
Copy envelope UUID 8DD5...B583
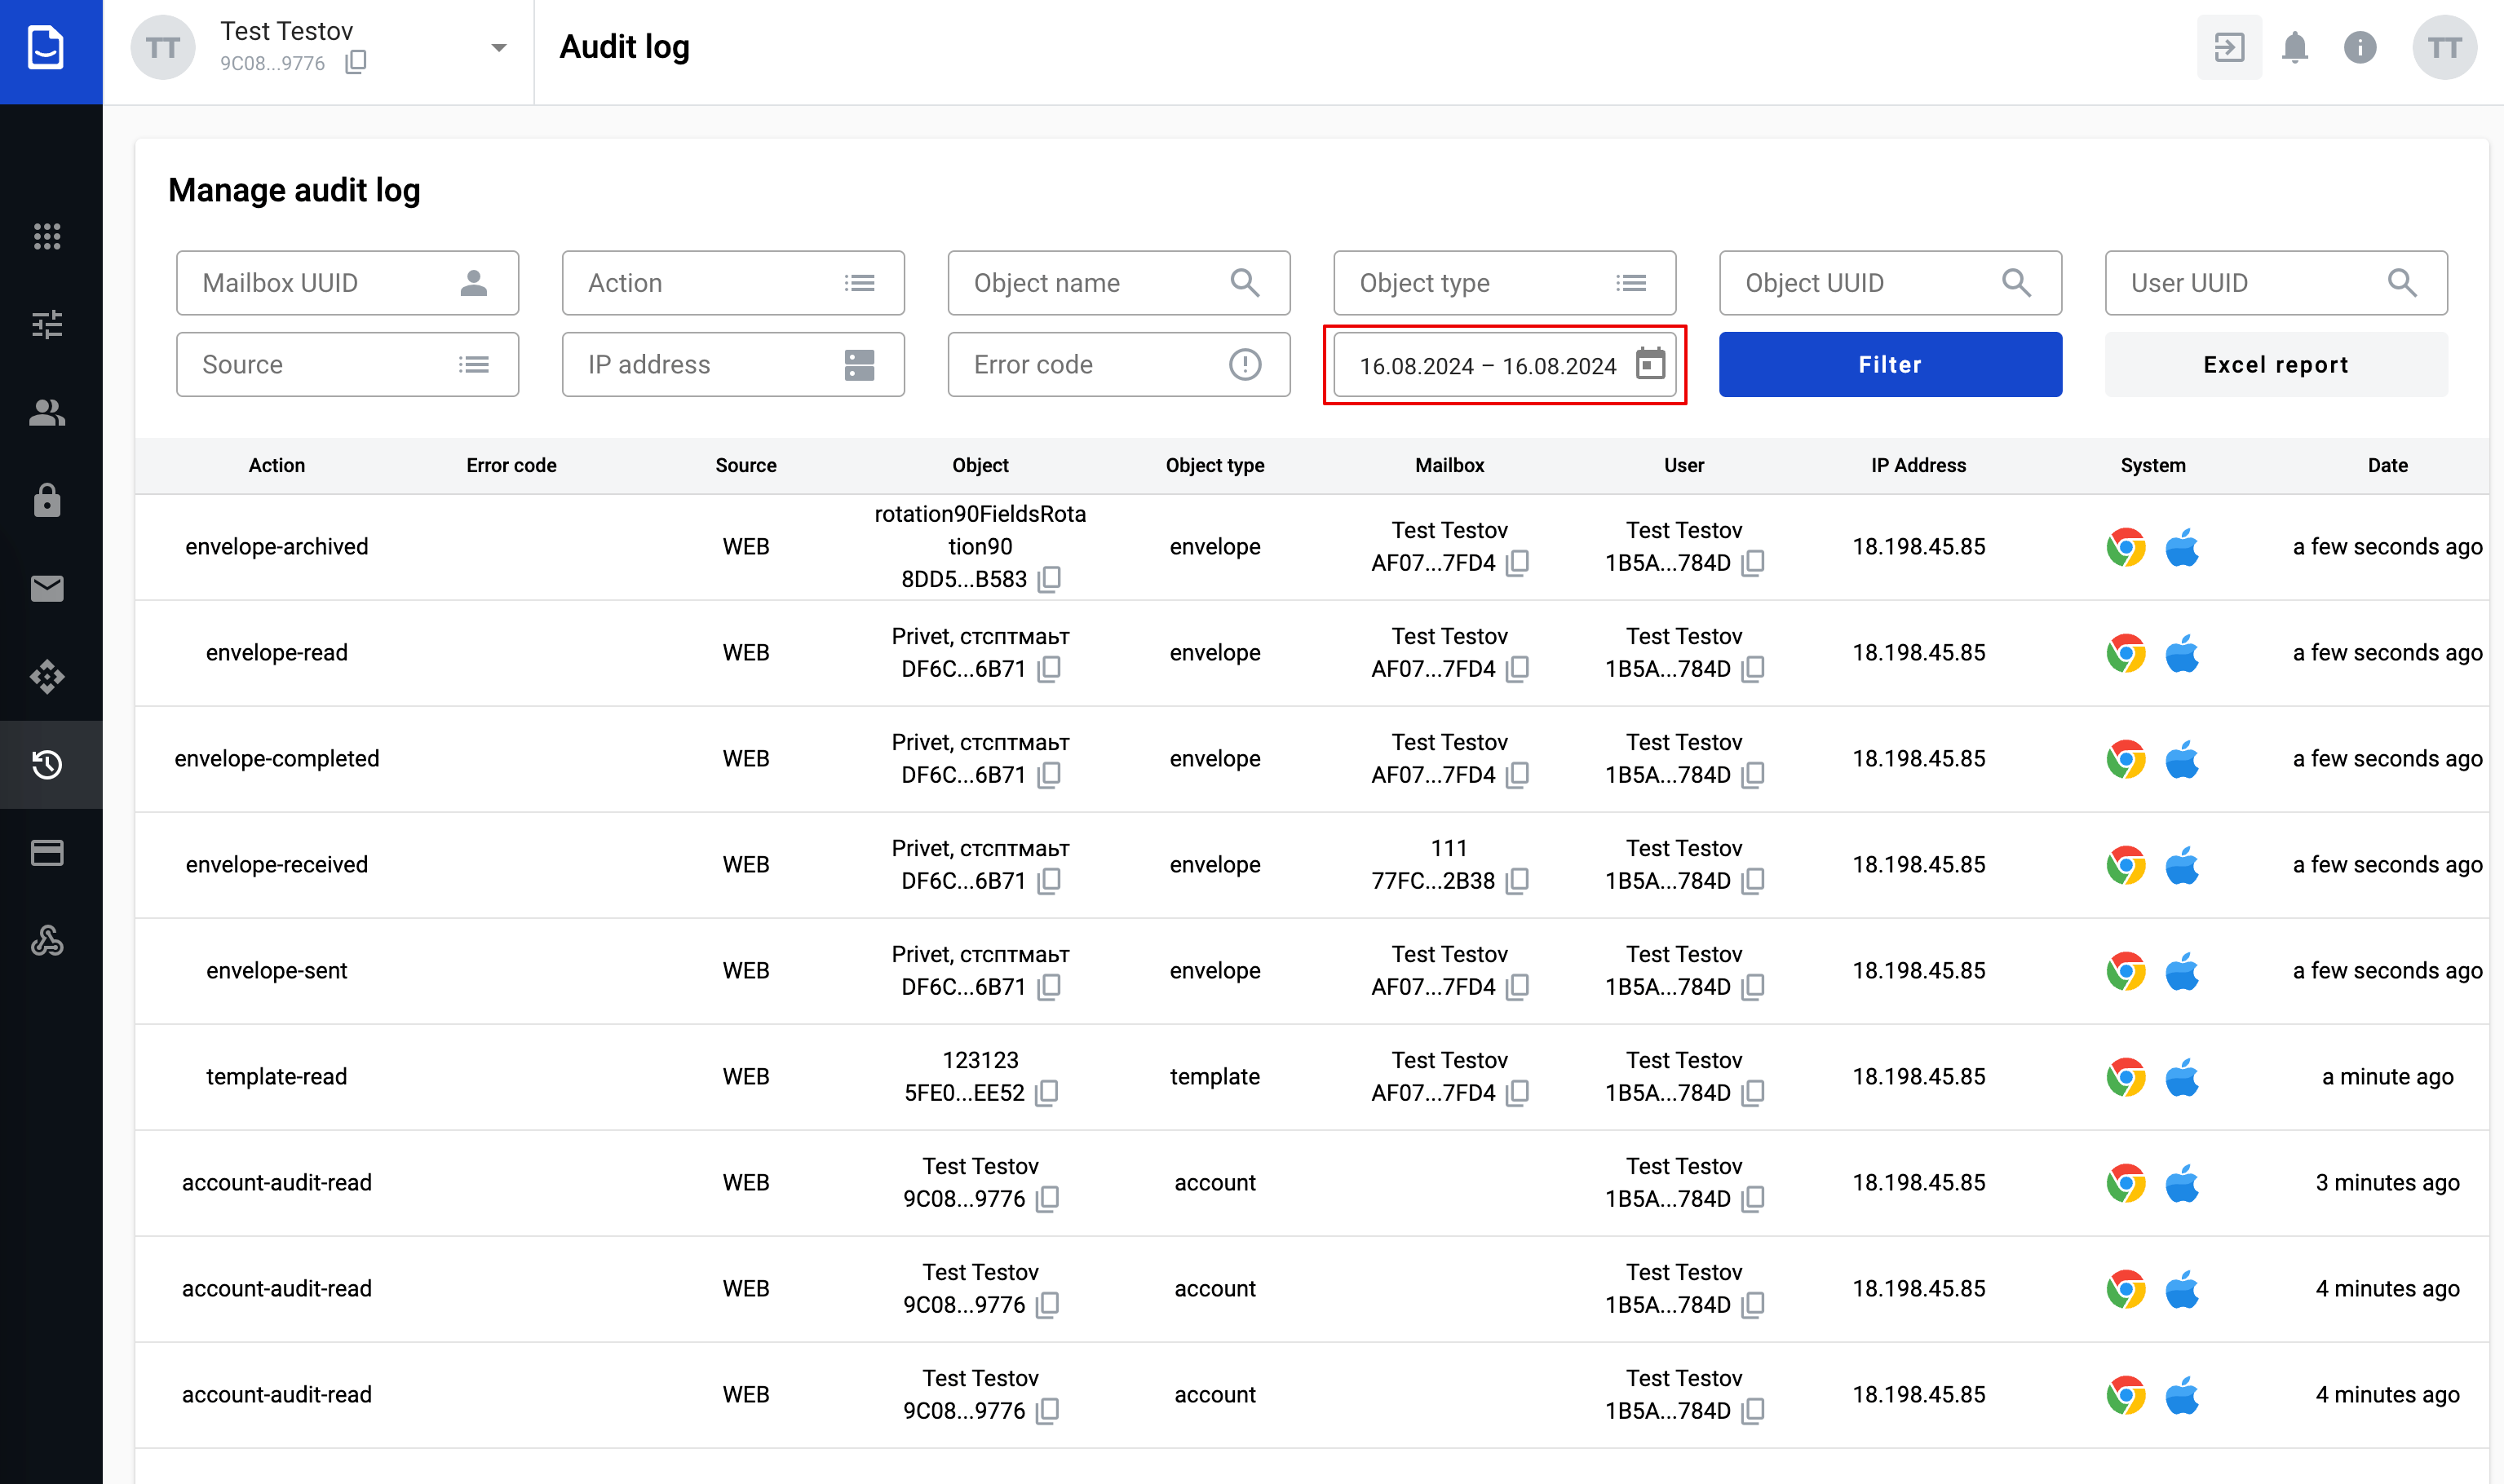pyautogui.click(x=1049, y=579)
